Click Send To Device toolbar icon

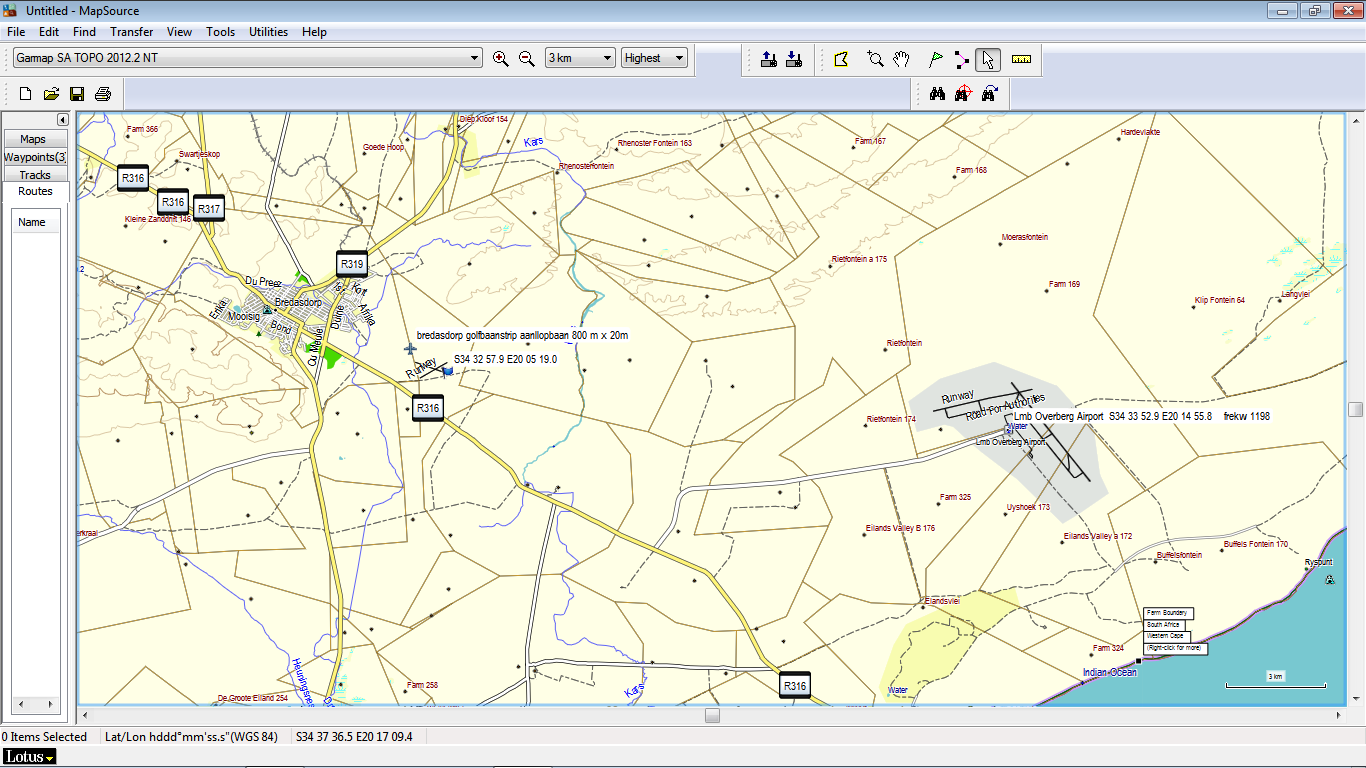(x=769, y=59)
